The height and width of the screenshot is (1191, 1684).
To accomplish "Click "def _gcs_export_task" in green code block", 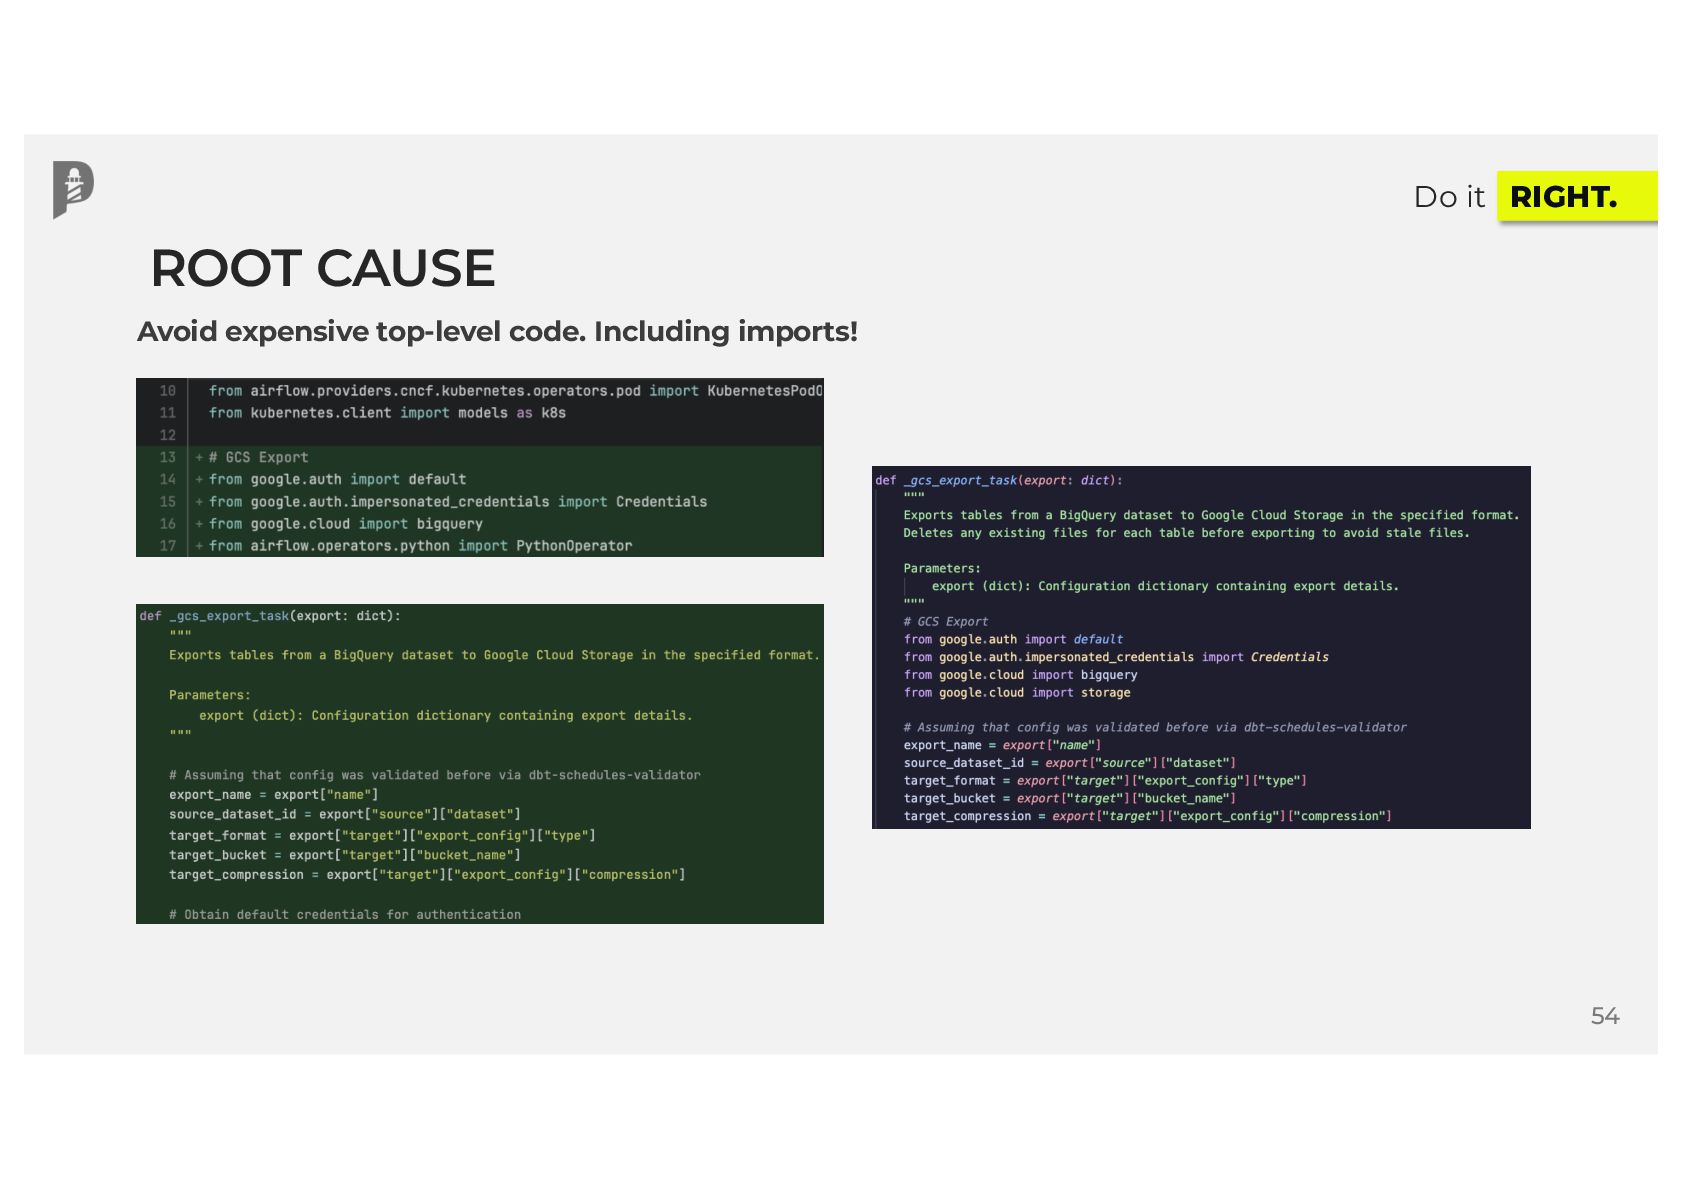I will [x=270, y=616].
